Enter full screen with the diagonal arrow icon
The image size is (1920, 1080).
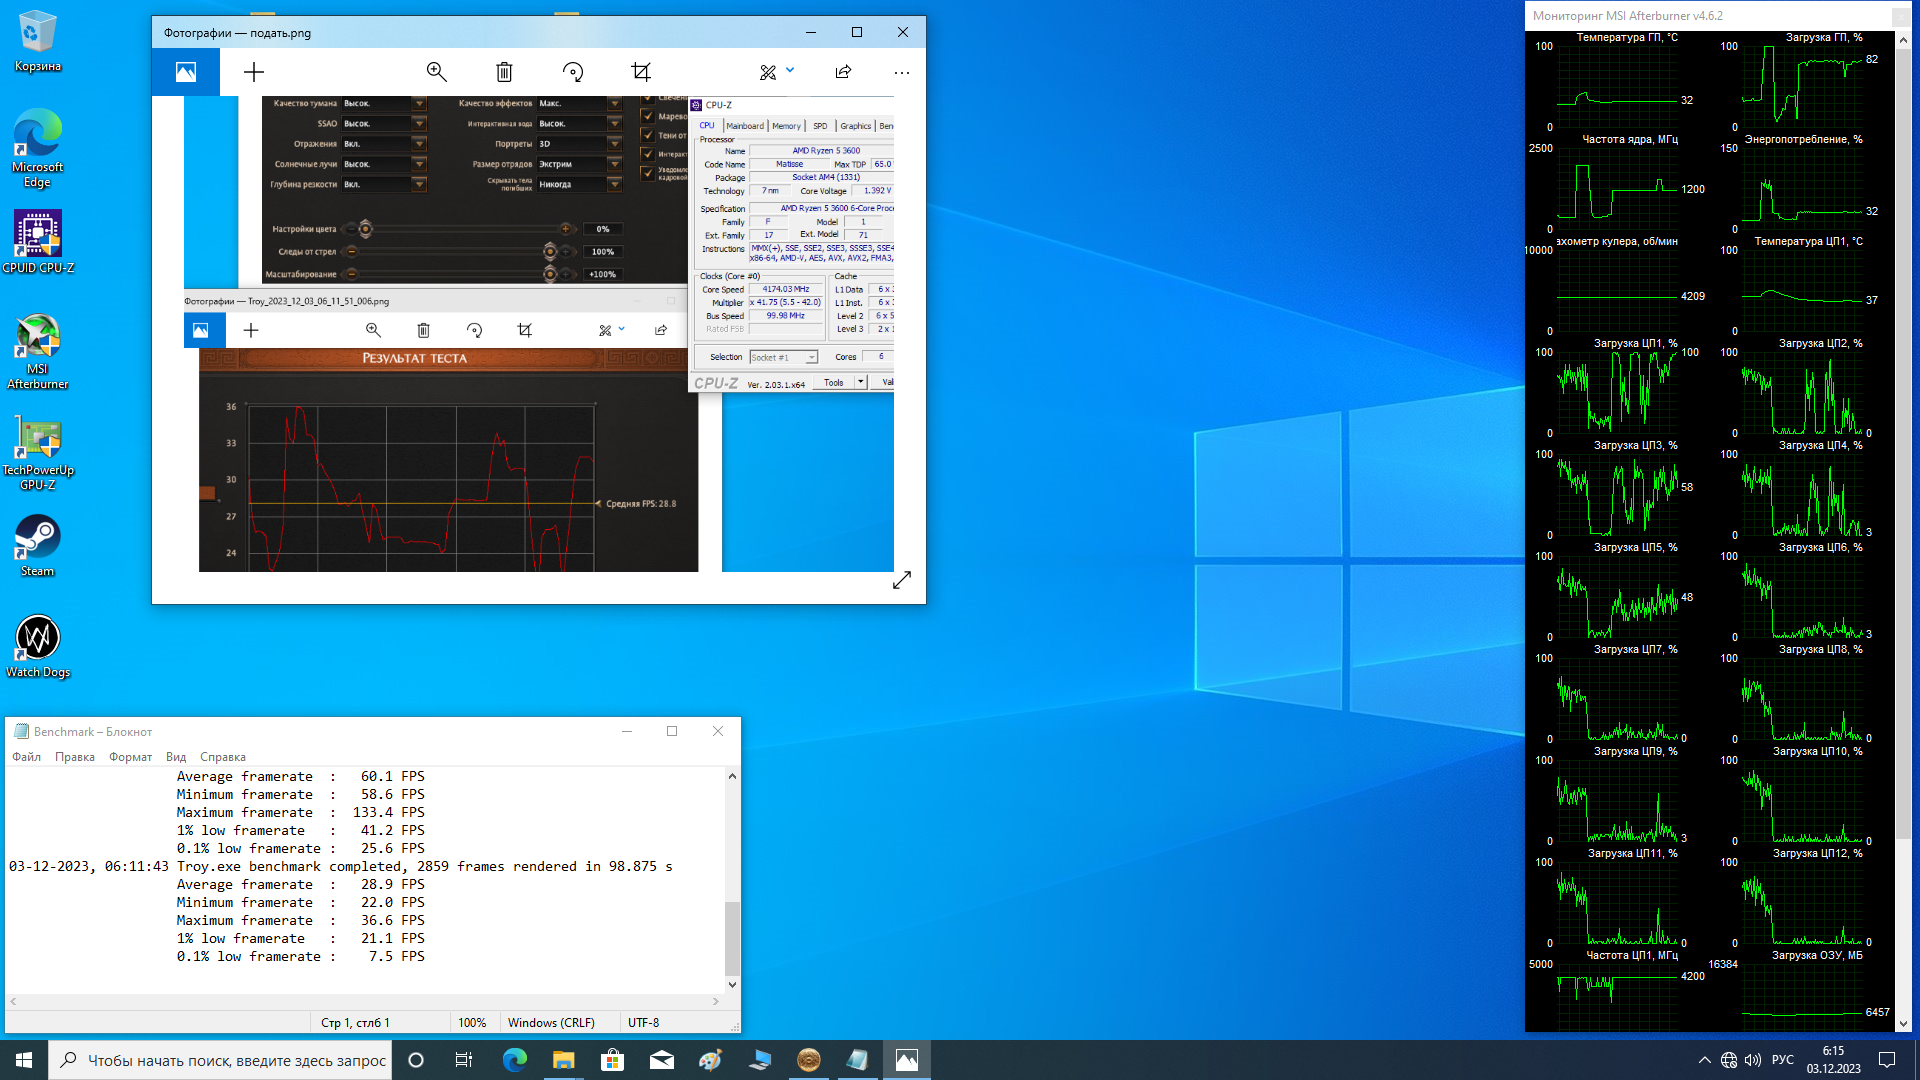click(901, 580)
